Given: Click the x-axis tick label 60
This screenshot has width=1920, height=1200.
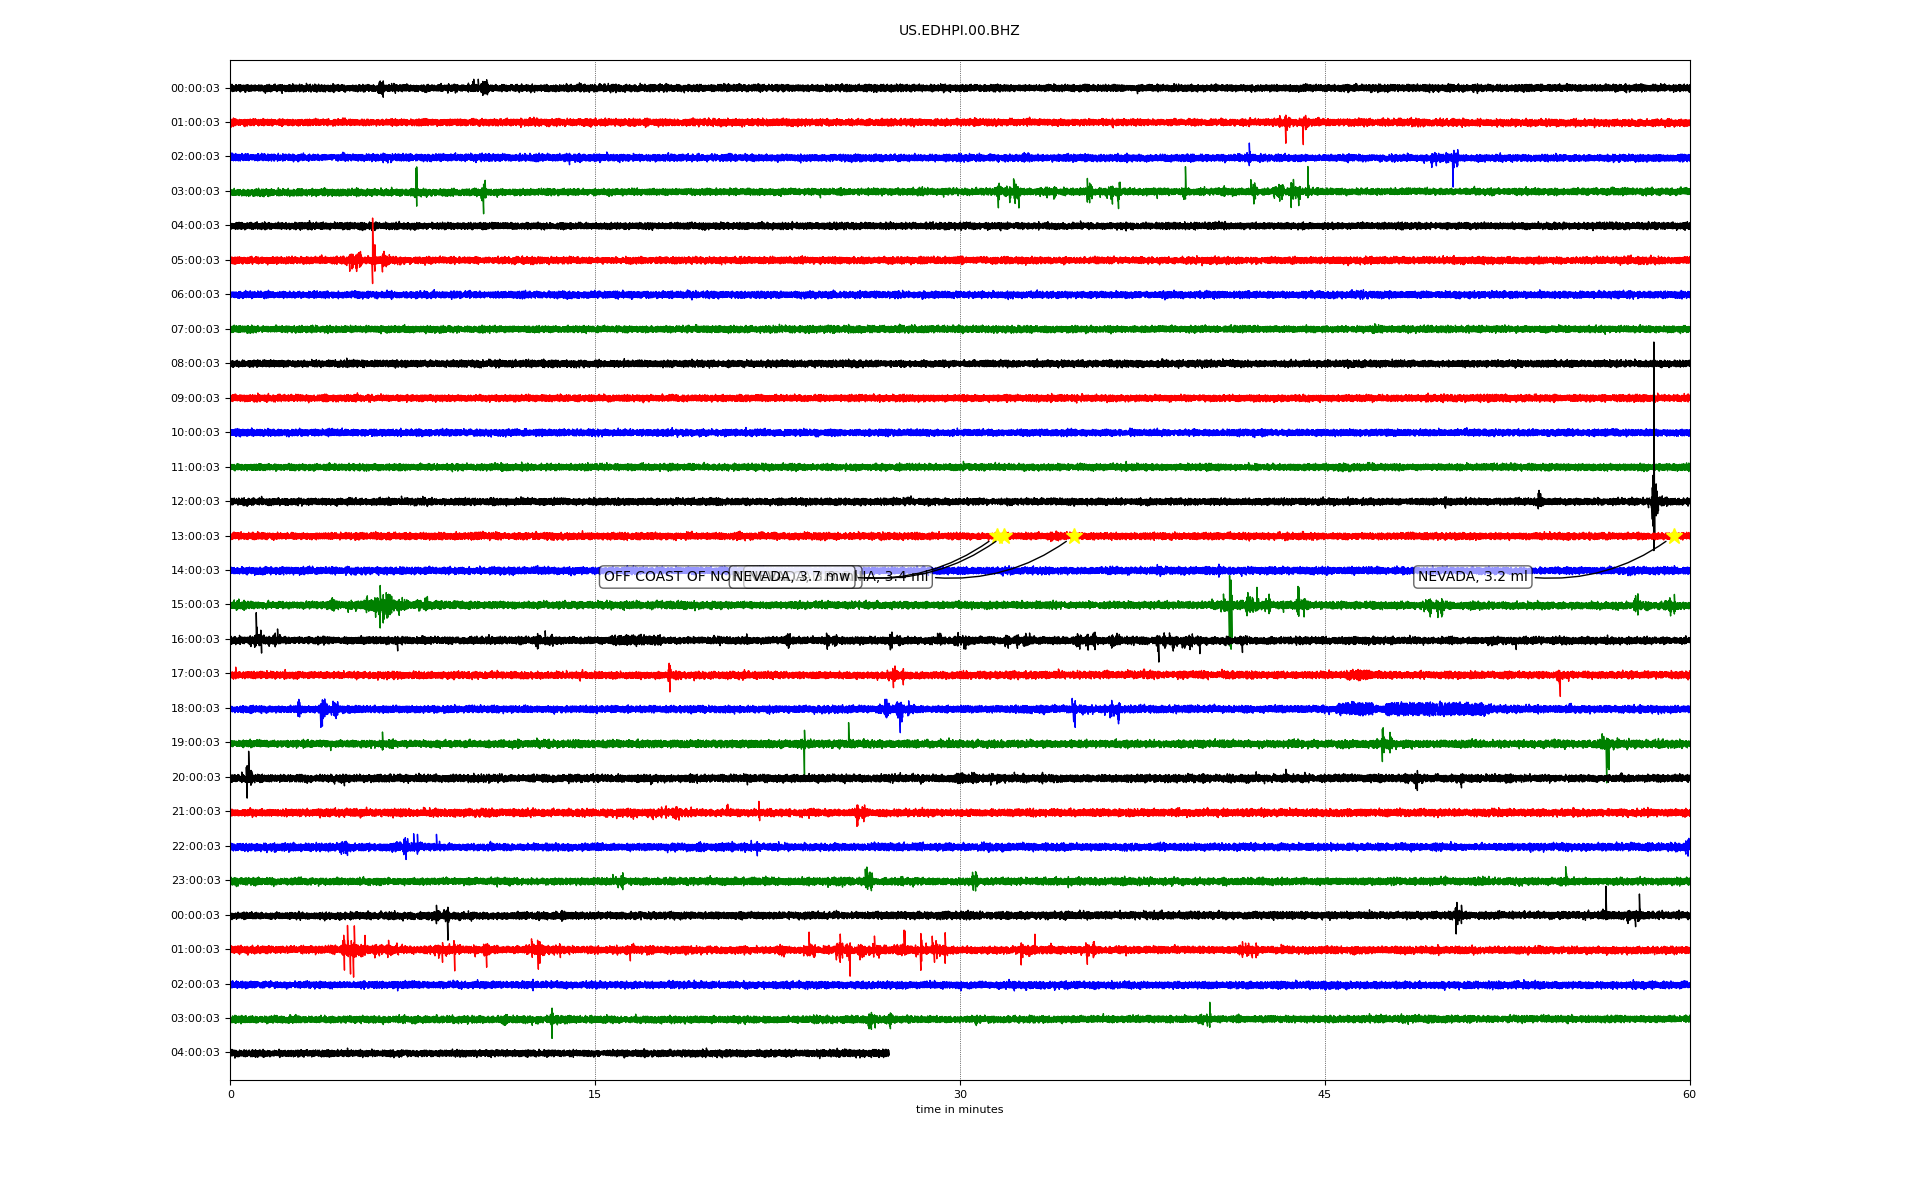Looking at the screenshot, I should click(1689, 1094).
